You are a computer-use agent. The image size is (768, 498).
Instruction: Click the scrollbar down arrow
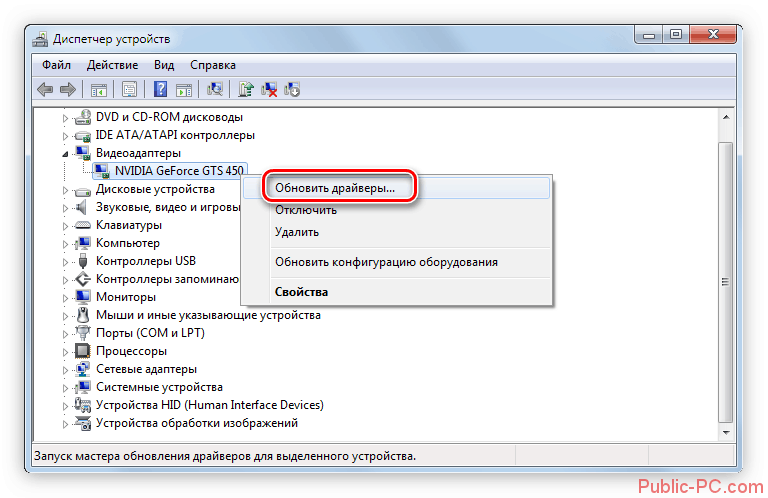pos(726,433)
